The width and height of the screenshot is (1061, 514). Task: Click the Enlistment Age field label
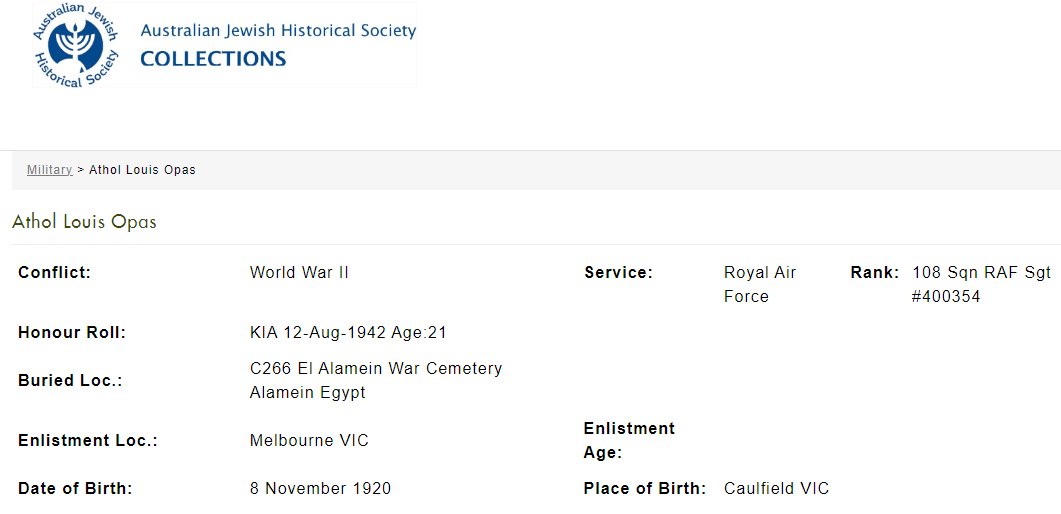[x=629, y=440]
